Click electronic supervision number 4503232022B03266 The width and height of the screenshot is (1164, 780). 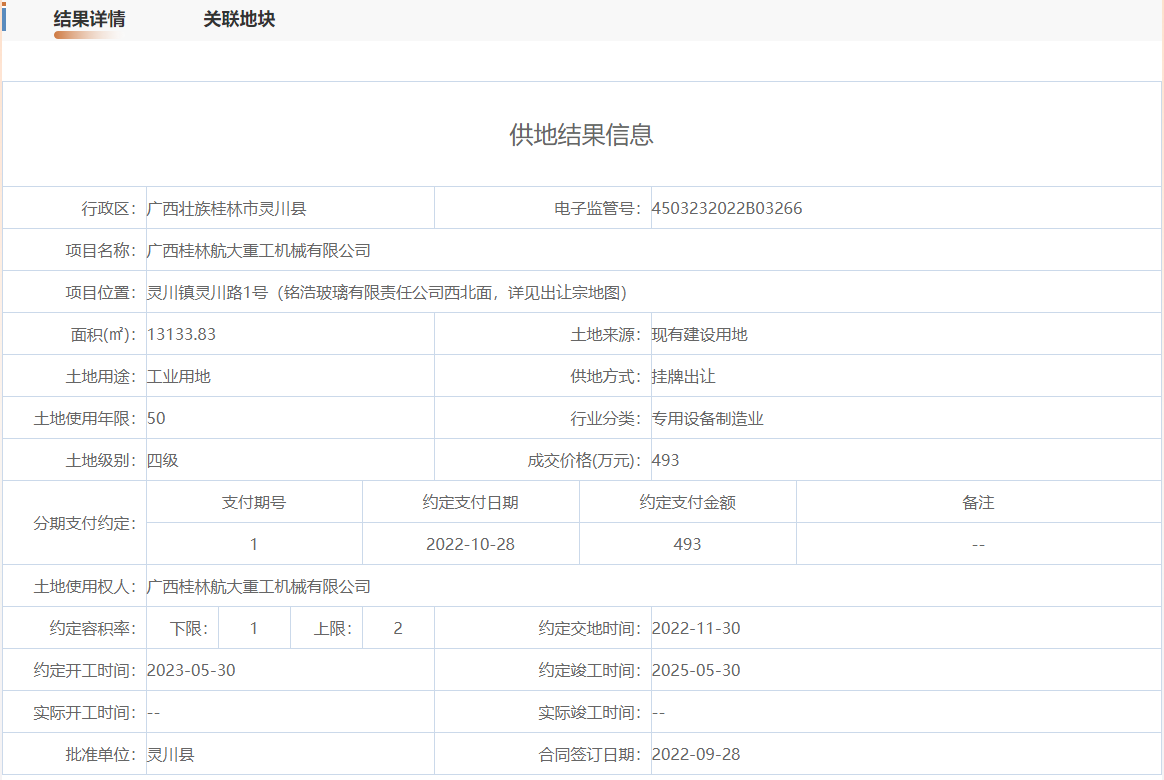(726, 209)
